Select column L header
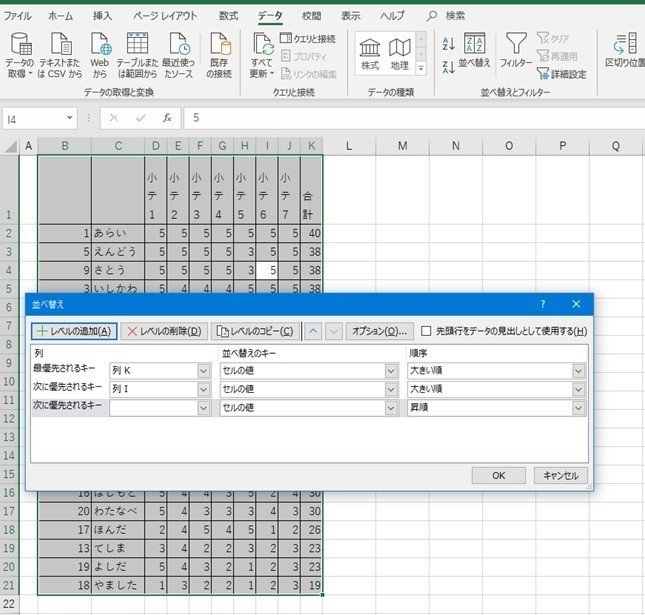 349,146
